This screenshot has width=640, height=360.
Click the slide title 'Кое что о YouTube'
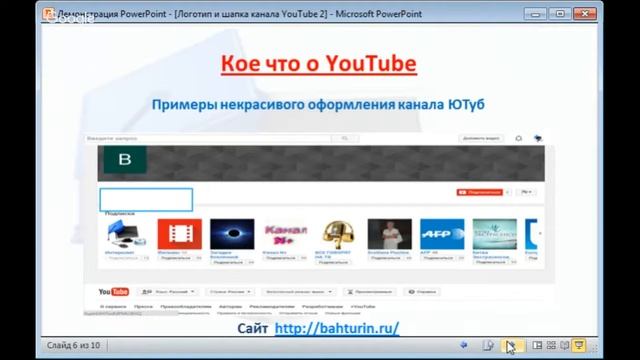(319, 64)
